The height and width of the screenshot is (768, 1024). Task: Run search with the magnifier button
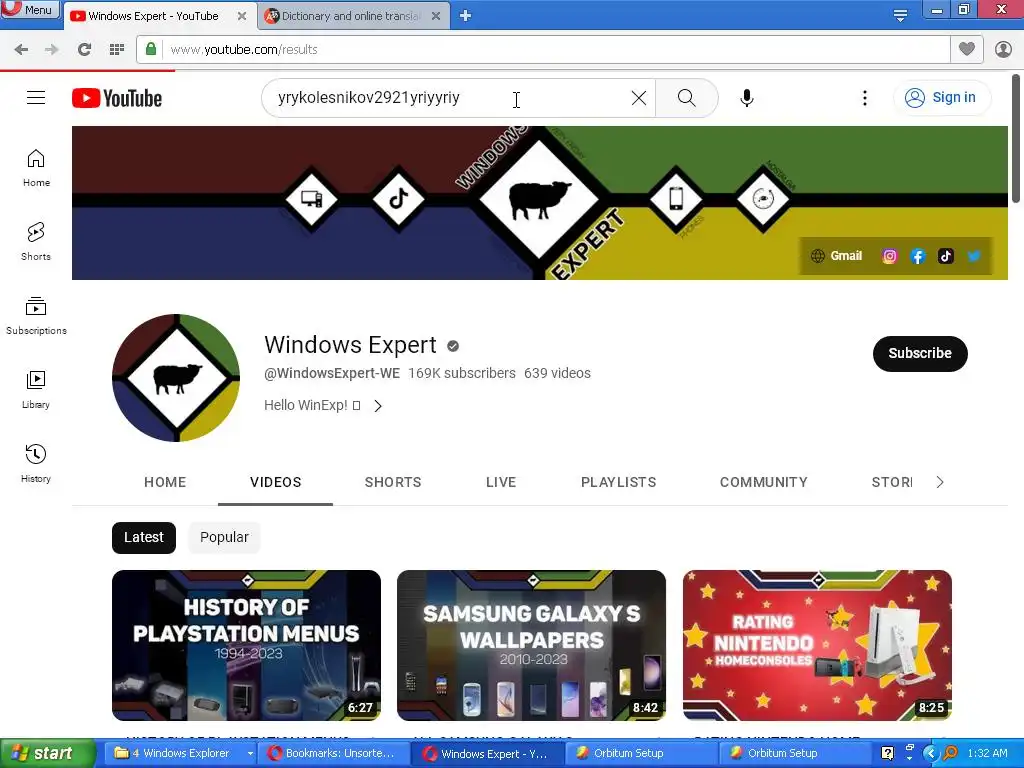pyautogui.click(x=686, y=98)
